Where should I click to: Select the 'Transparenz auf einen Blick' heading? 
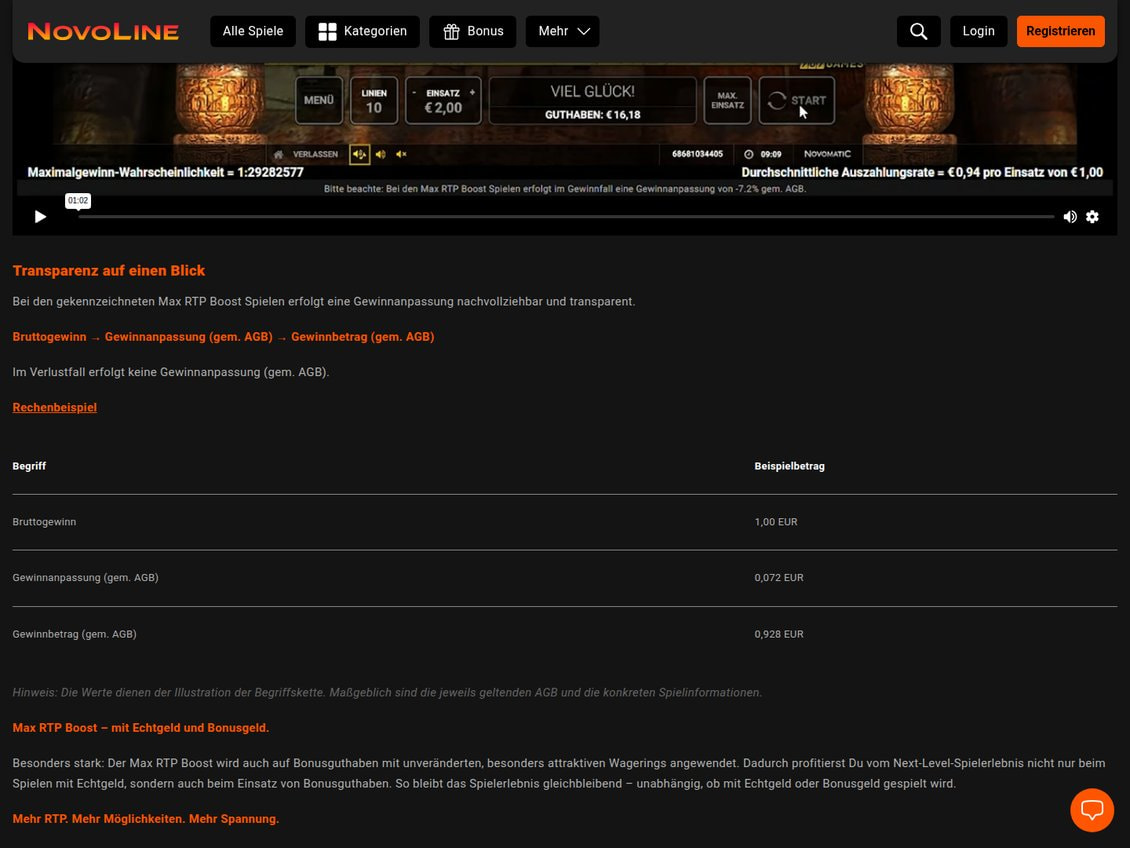click(109, 271)
